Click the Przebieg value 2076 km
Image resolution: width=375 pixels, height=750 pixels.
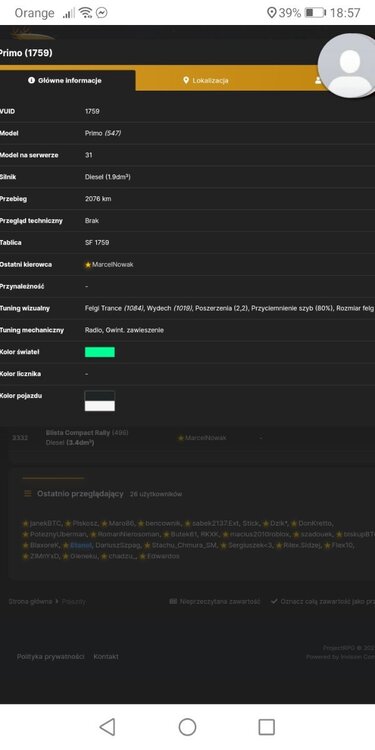click(x=98, y=199)
